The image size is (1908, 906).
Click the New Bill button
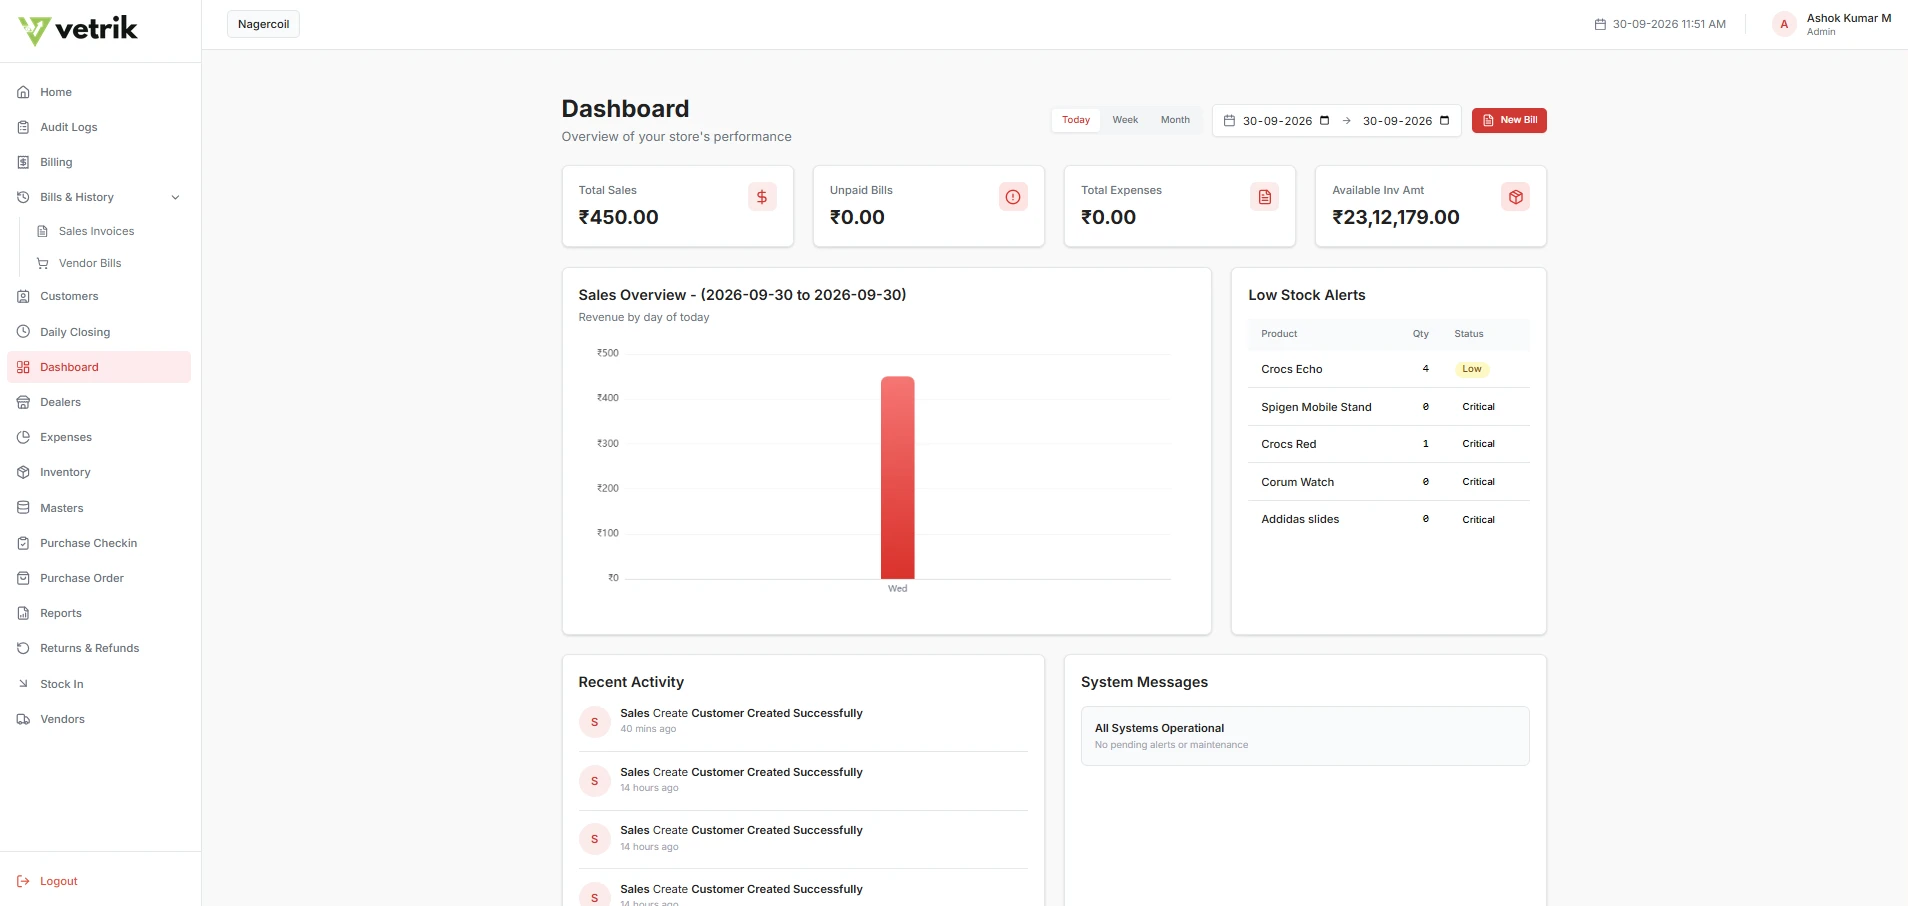pos(1509,120)
